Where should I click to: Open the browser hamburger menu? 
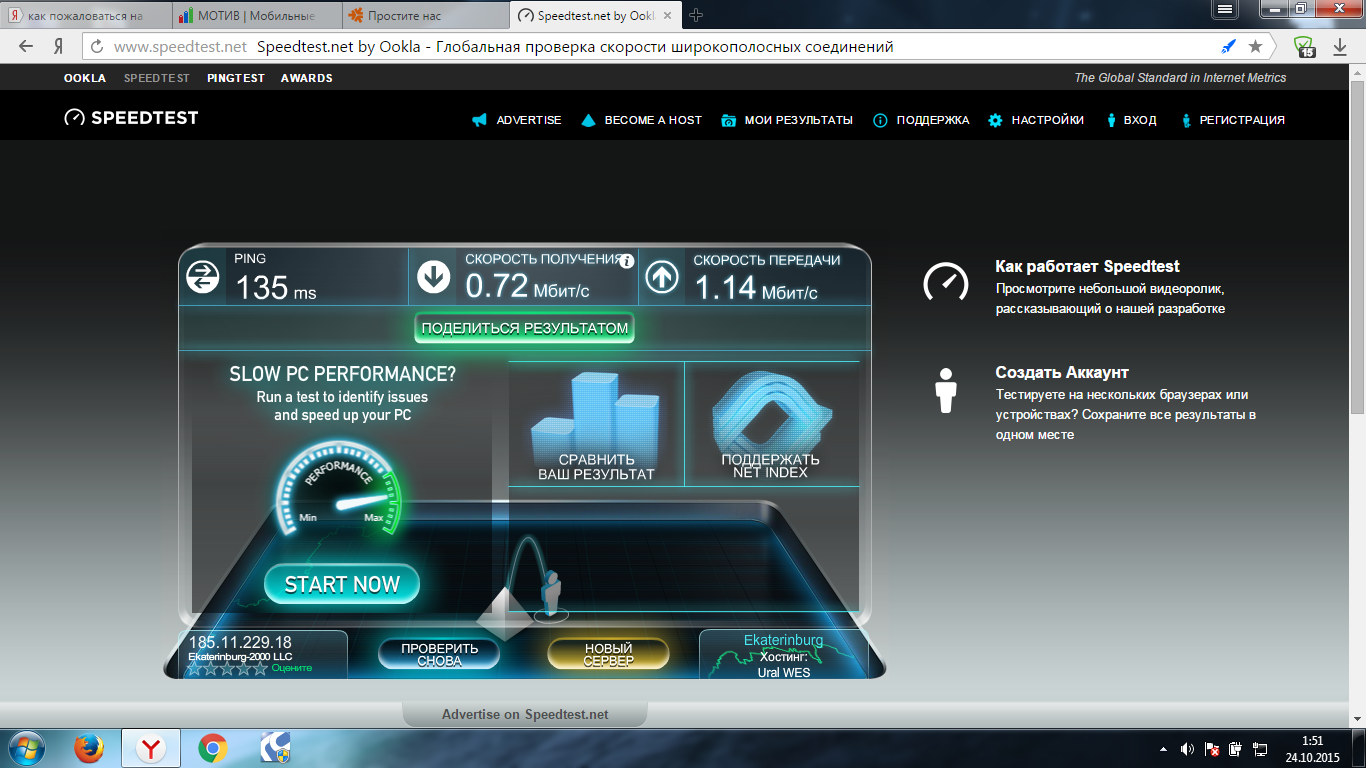(x=1225, y=8)
